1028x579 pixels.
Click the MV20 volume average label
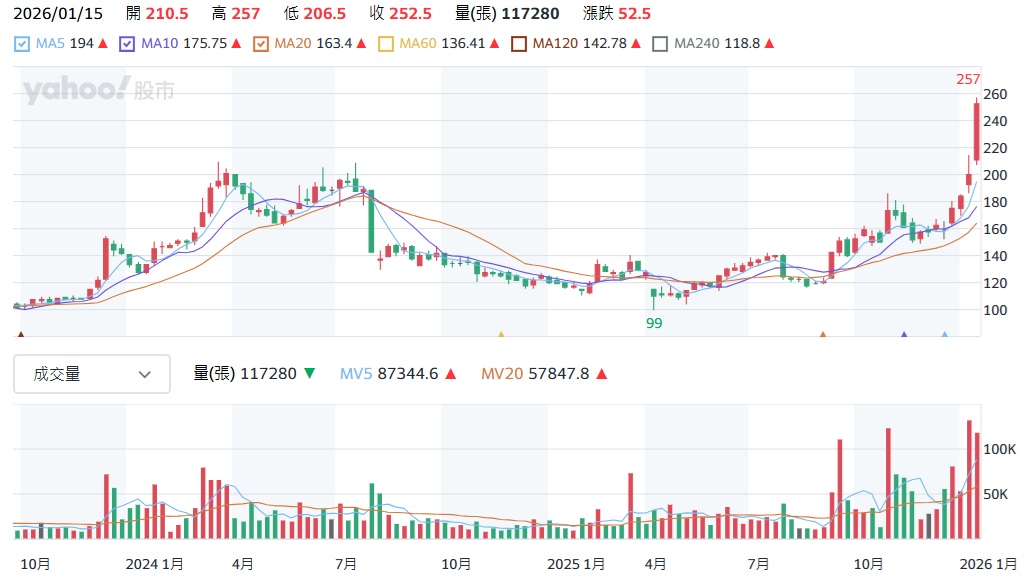(505, 374)
